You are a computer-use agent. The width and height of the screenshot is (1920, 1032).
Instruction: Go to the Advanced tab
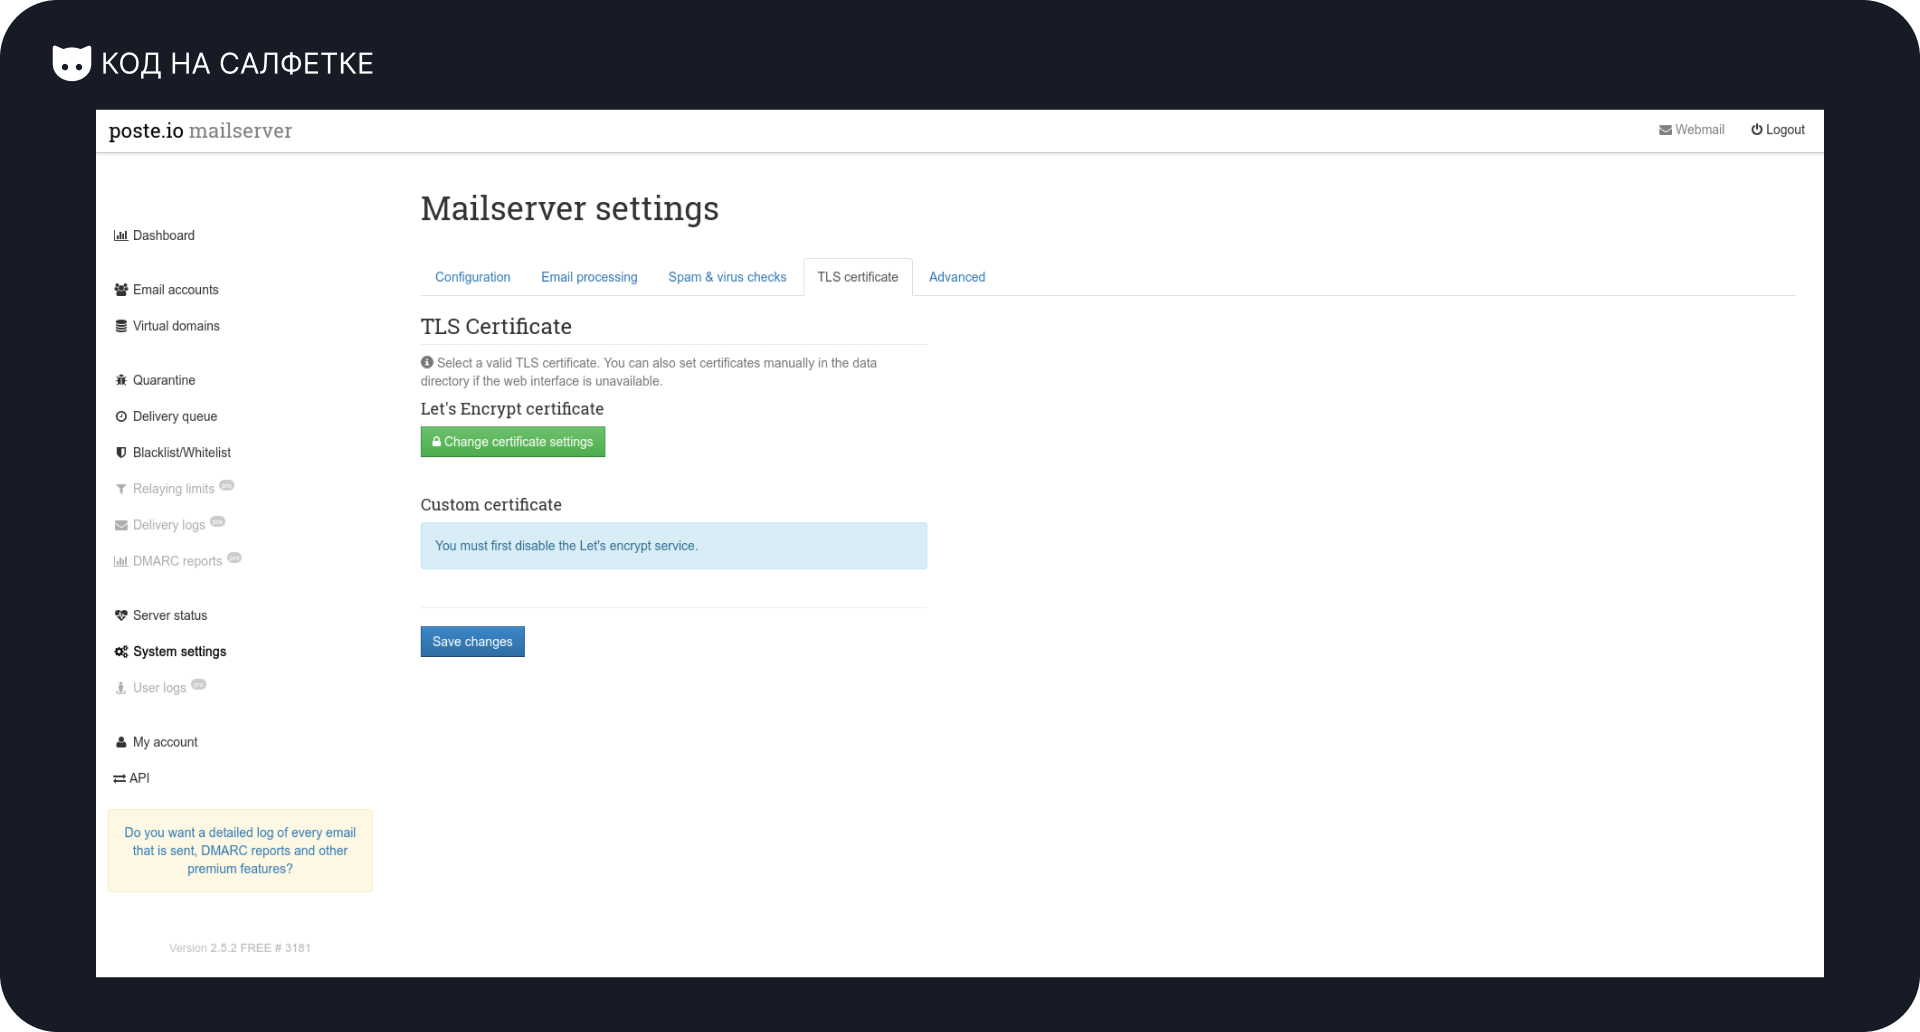[957, 277]
